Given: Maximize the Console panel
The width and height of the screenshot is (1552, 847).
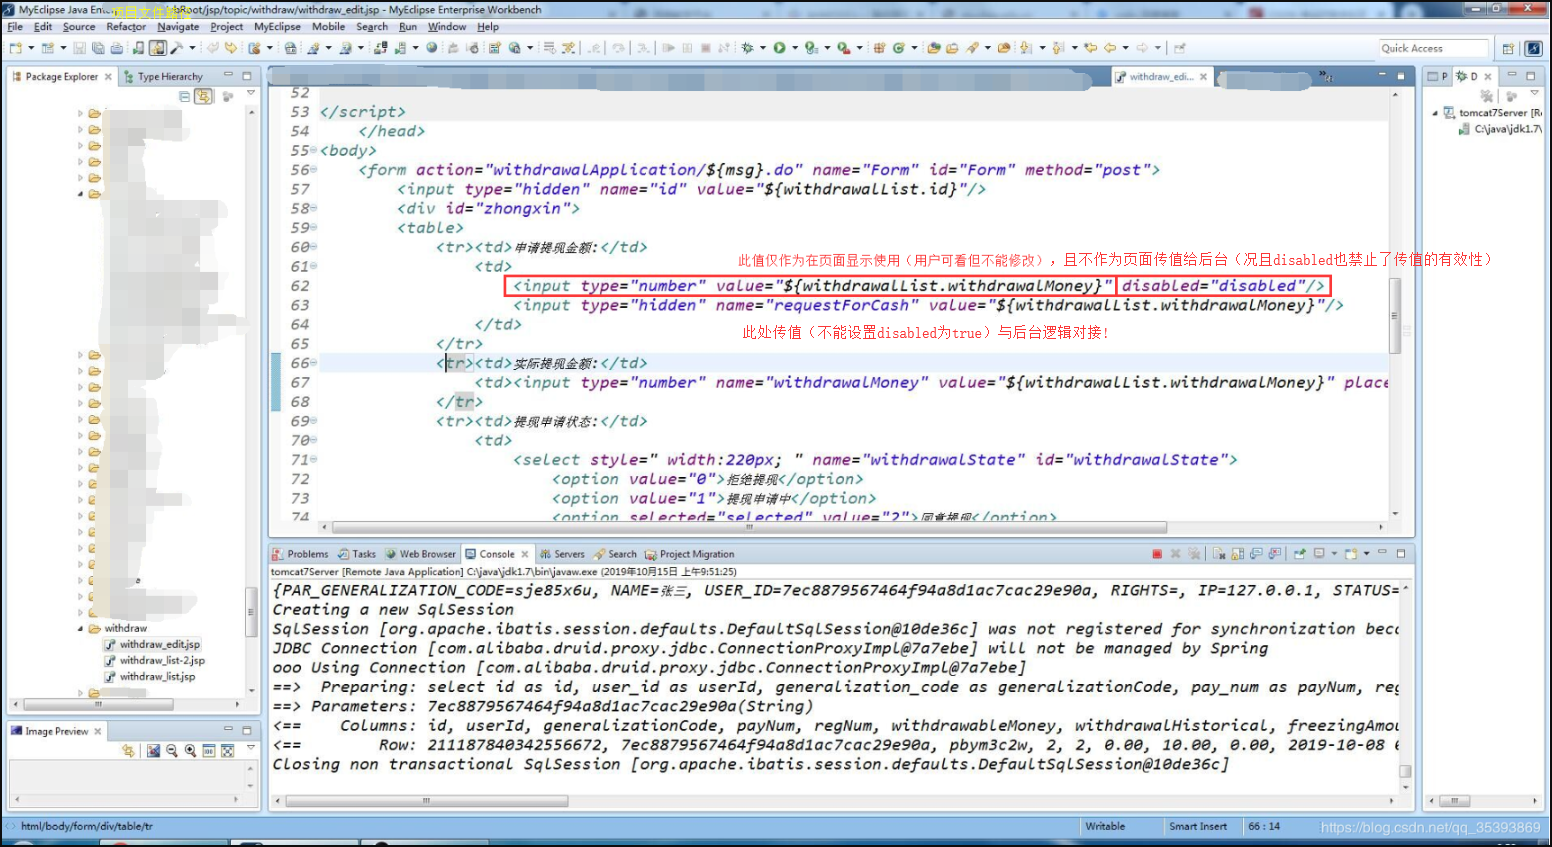Looking at the screenshot, I should [x=1401, y=553].
